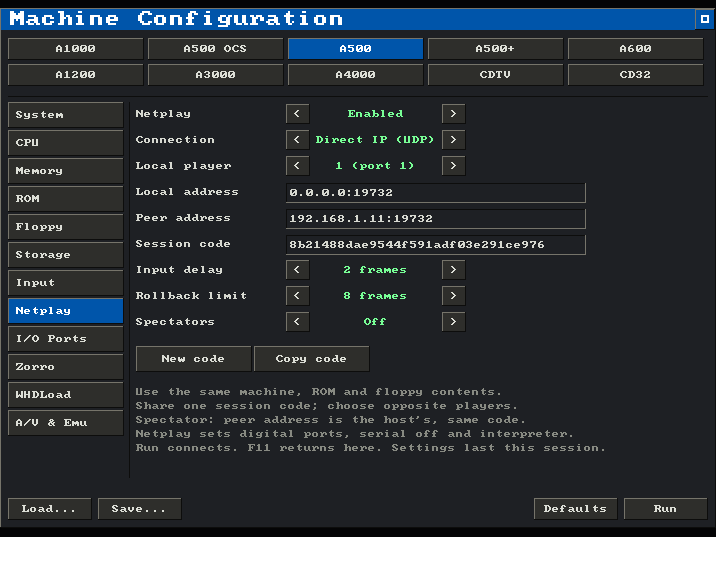Screen dimensions: 716x581
Task: Click left arrow for Netplay setting
Action: coord(297,114)
